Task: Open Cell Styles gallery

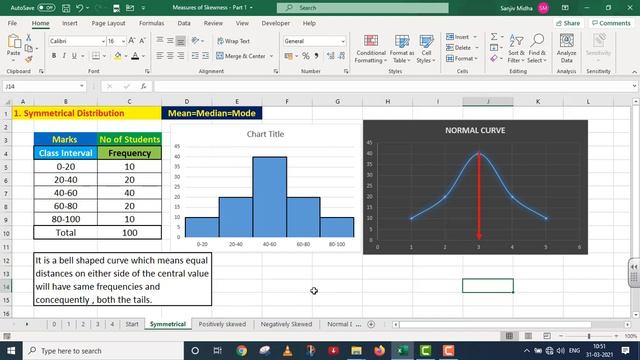Action: [426, 49]
